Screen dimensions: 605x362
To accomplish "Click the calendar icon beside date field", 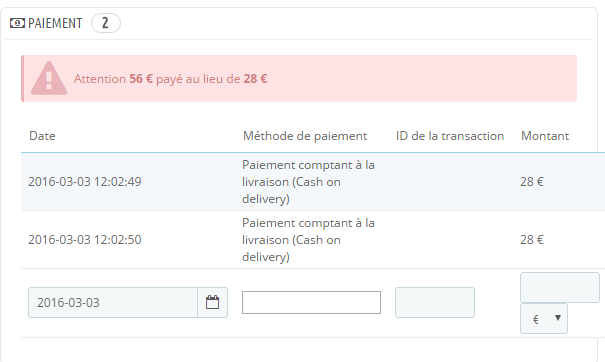I will pos(212,302).
